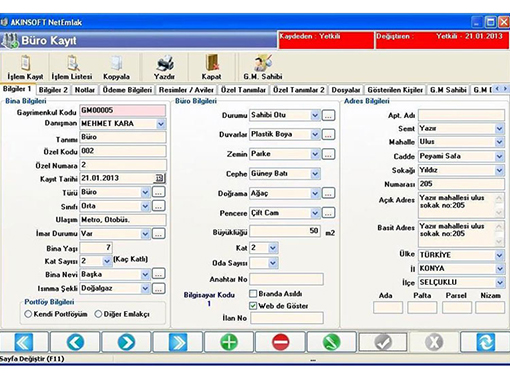Screen dimensions: 510x380
Task: Click the Apt. Adı field
Action: coord(461,115)
